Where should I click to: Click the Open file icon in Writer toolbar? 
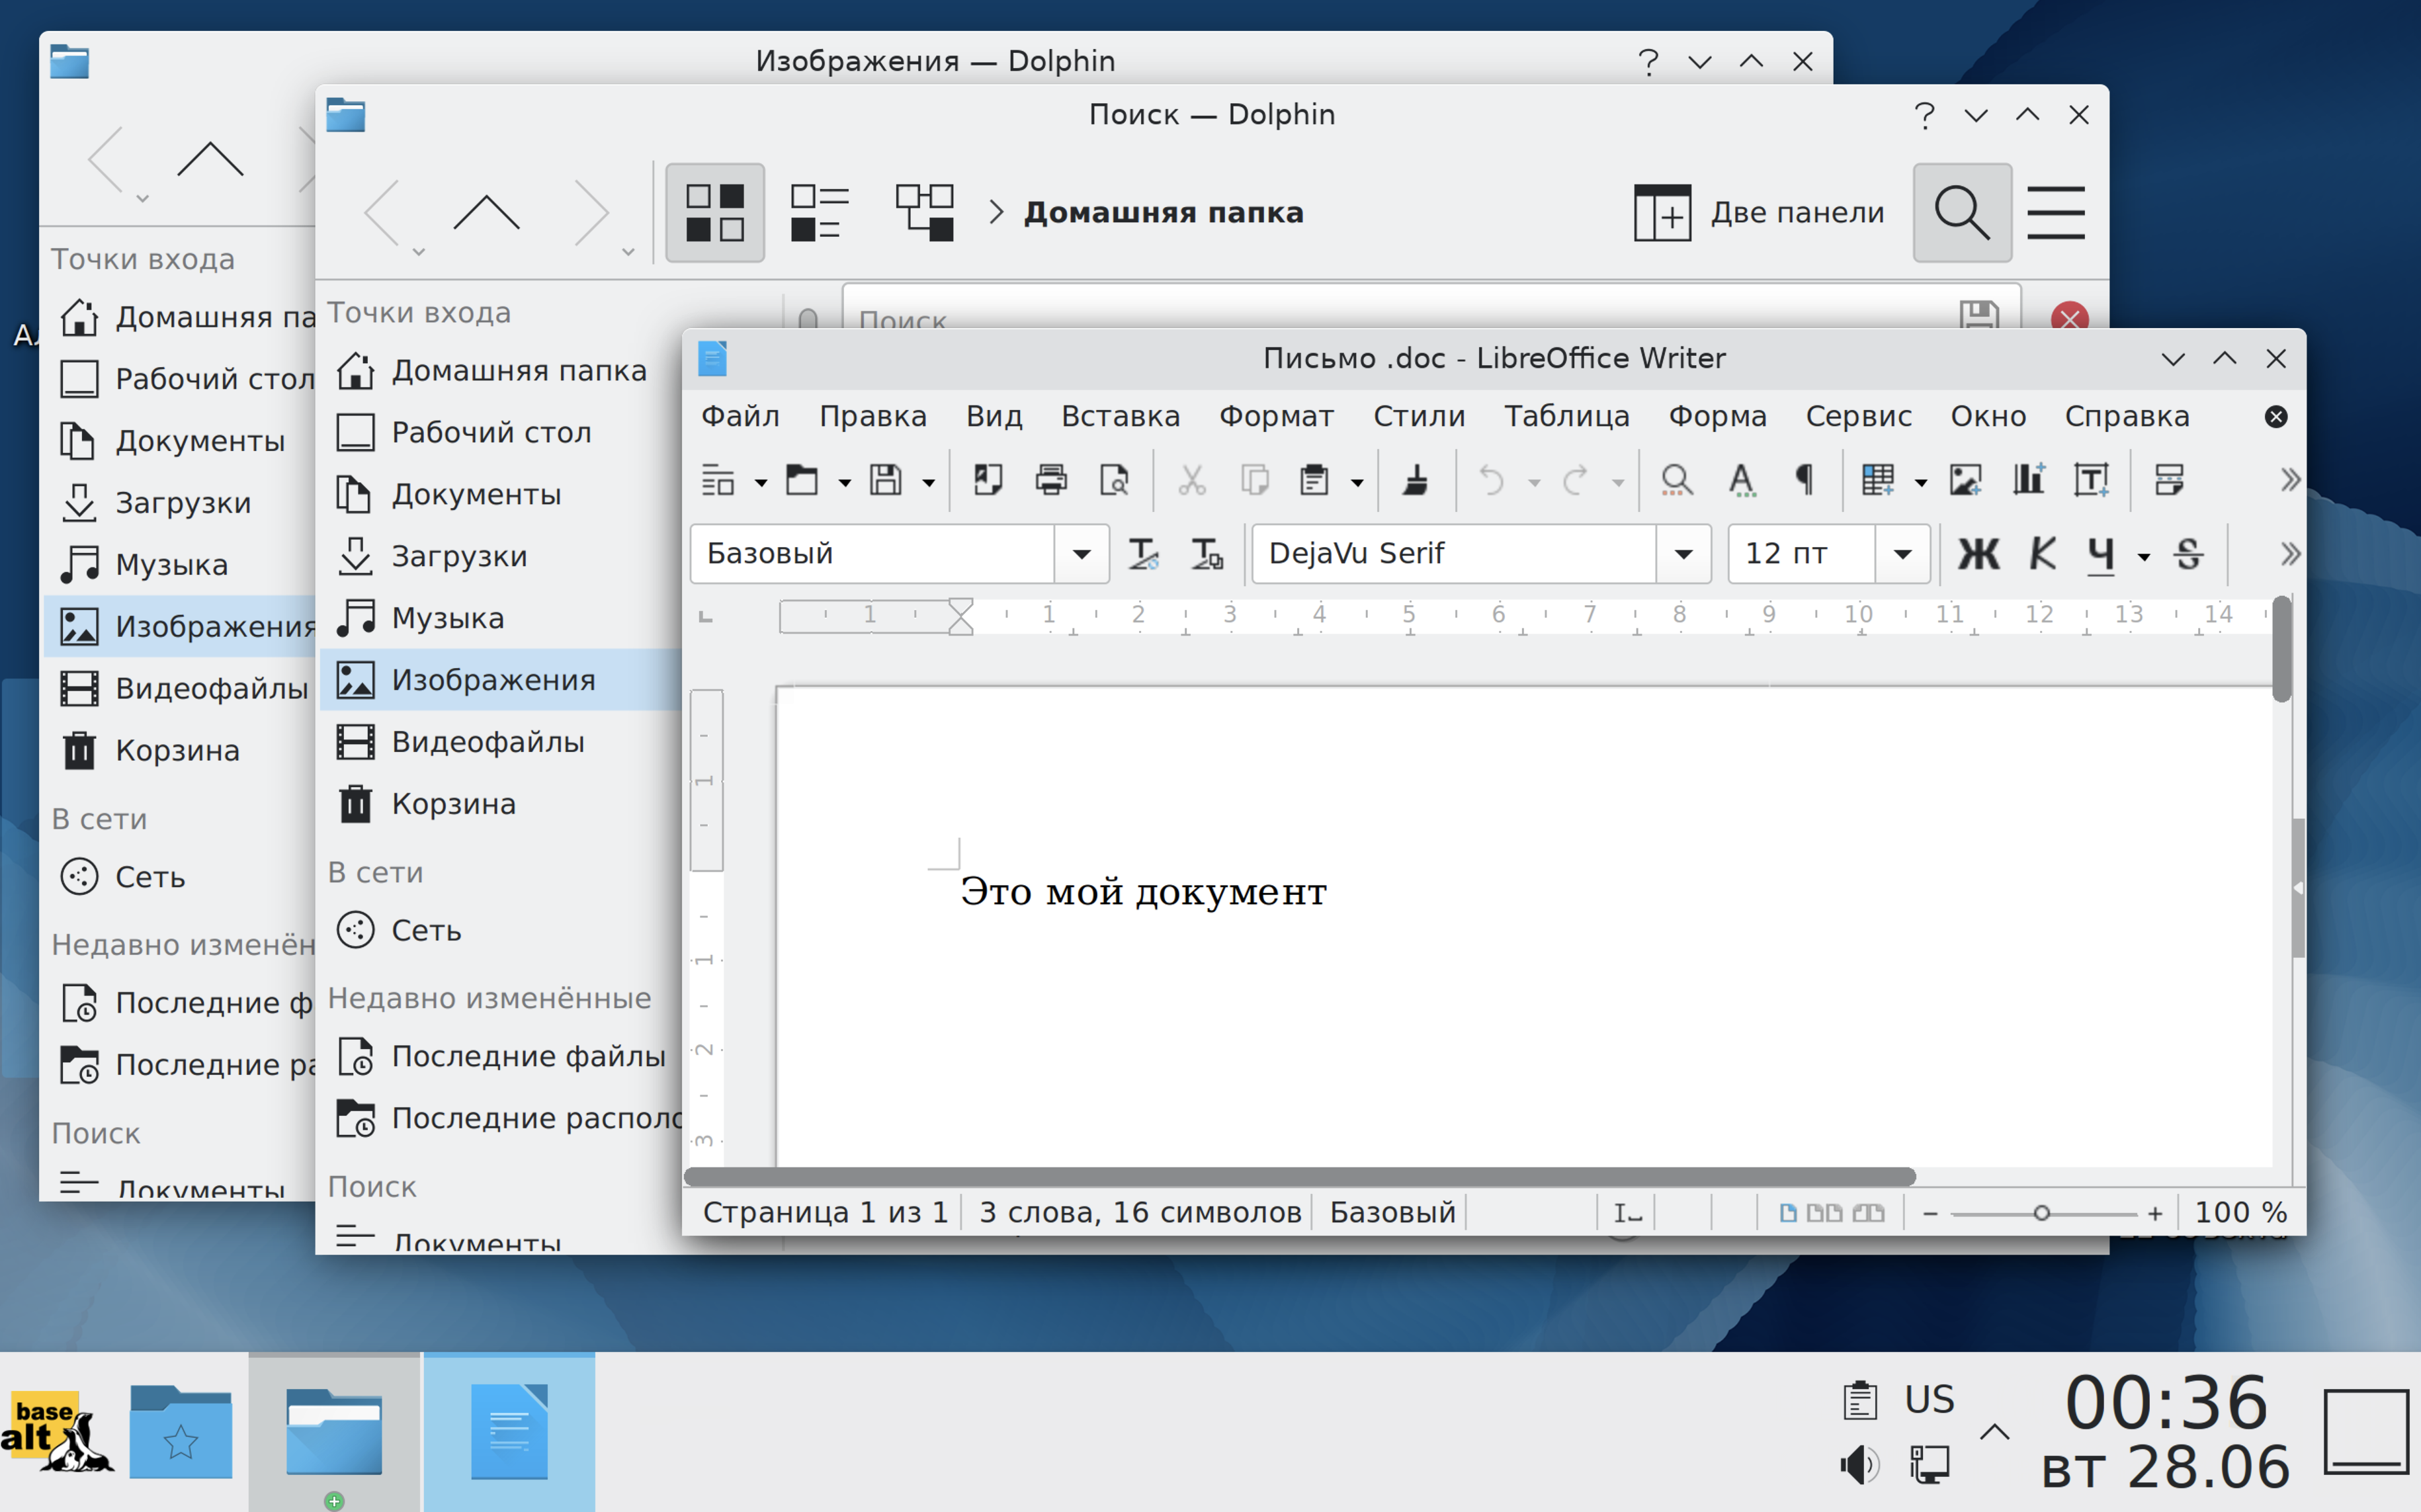[x=802, y=481]
